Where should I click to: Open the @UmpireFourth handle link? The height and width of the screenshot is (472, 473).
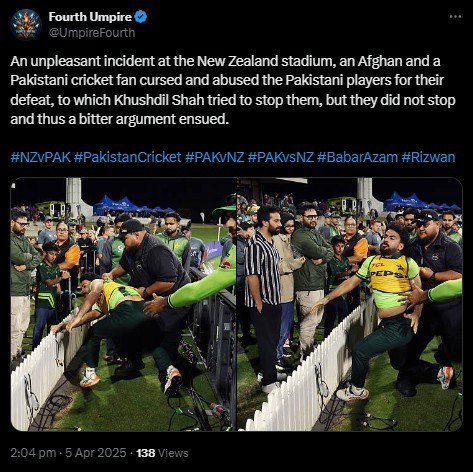tap(92, 33)
